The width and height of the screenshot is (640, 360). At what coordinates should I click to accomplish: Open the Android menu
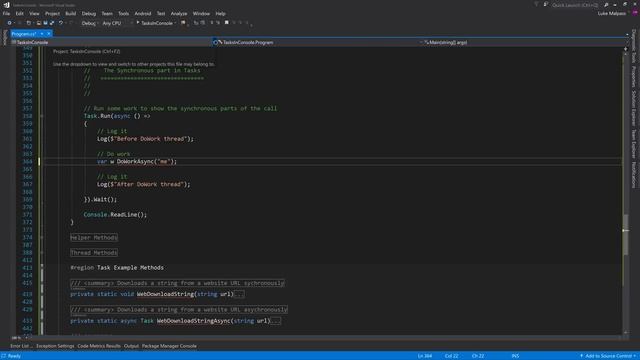pos(143,13)
